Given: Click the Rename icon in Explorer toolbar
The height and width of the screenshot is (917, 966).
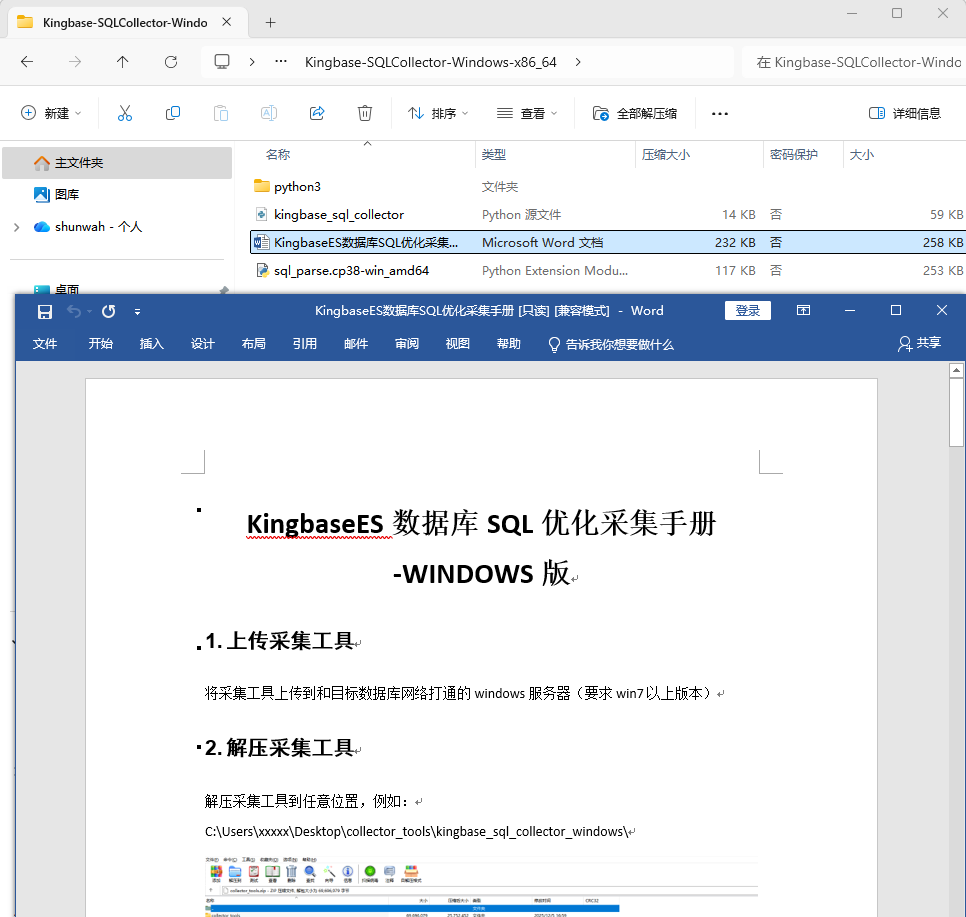Looking at the screenshot, I should (269, 113).
